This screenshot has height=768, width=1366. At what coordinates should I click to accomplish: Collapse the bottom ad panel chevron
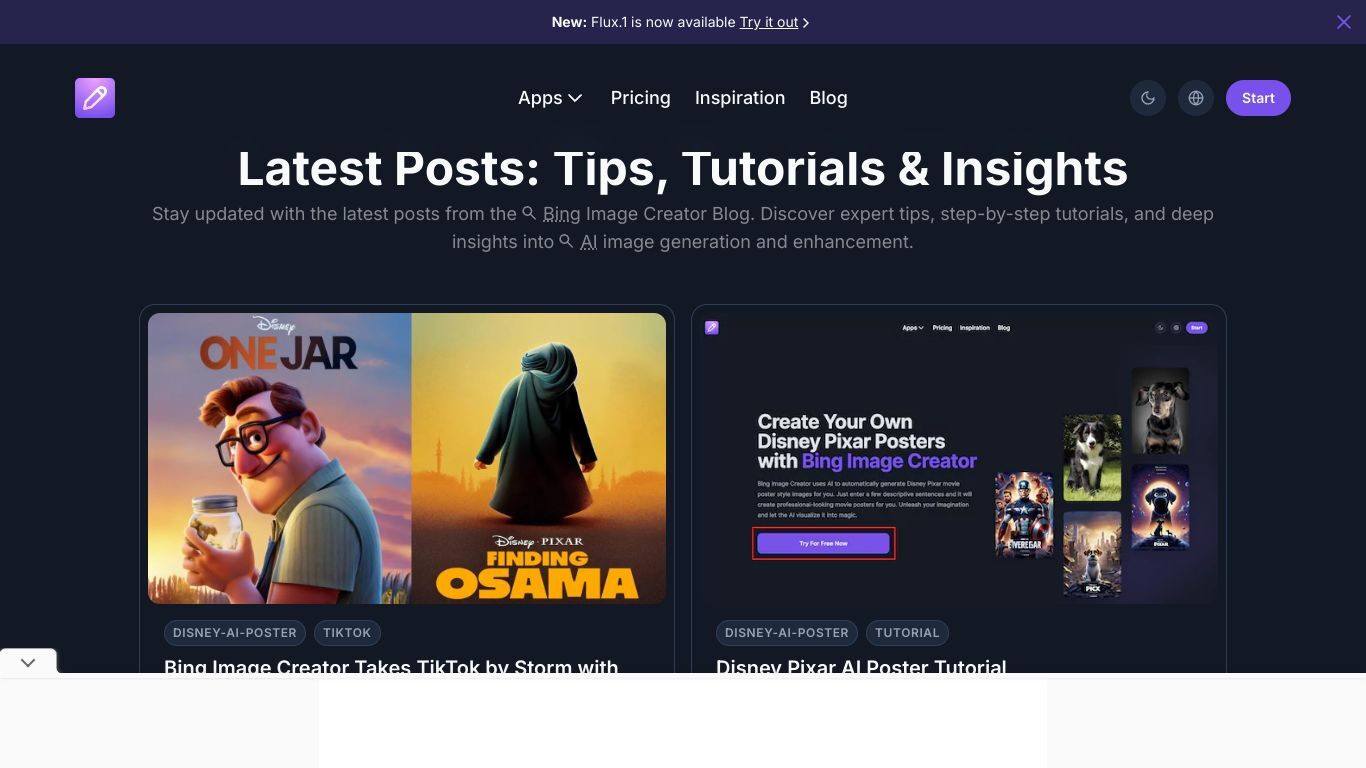point(28,662)
